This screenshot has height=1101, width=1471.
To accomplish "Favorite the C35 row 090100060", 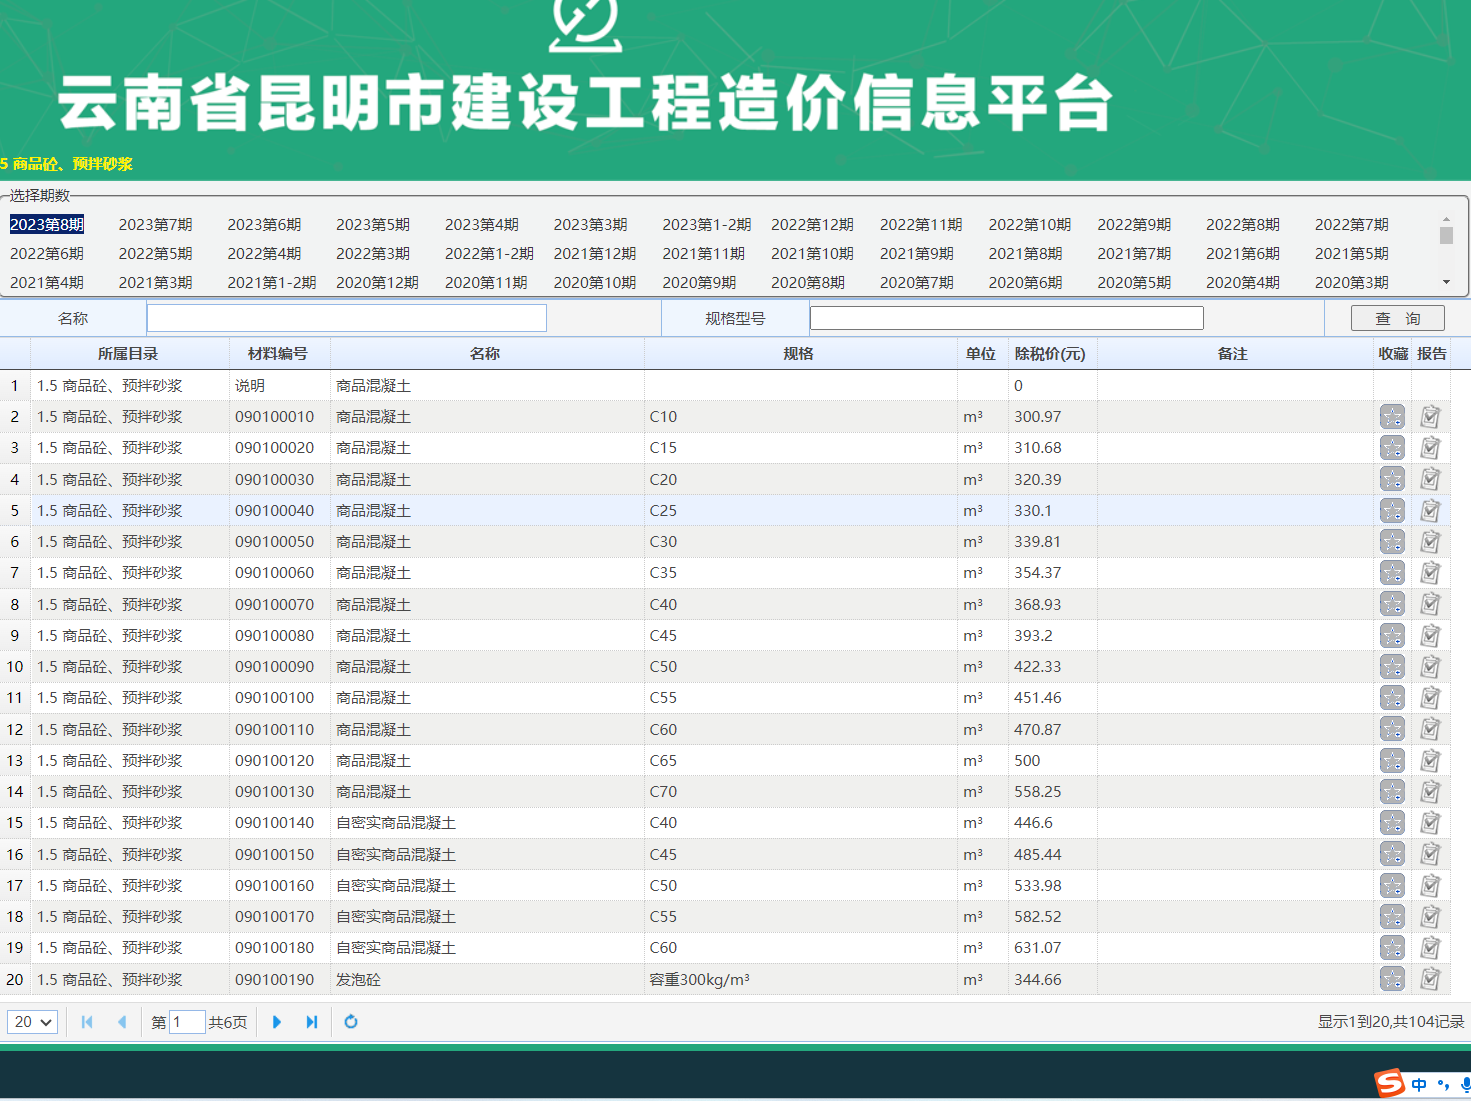I will pyautogui.click(x=1392, y=573).
